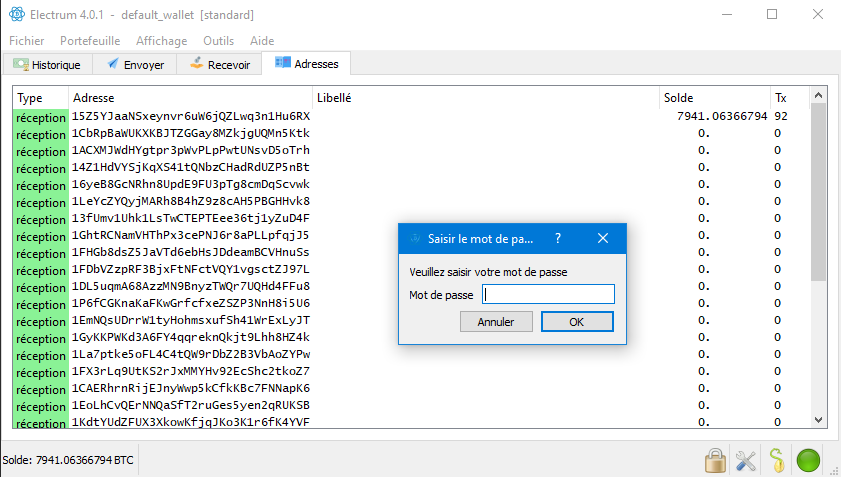The height and width of the screenshot is (477, 841).
Task: Open the Outils menu
Action: tap(218, 41)
